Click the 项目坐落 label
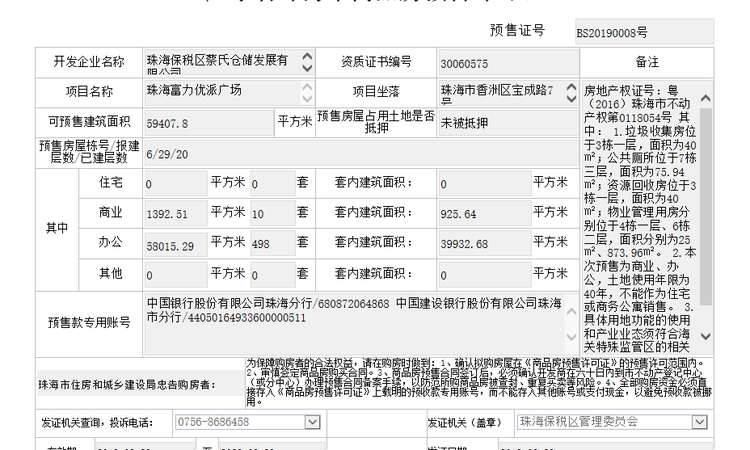Image resolution: width=750 pixels, height=450 pixels. [376, 92]
